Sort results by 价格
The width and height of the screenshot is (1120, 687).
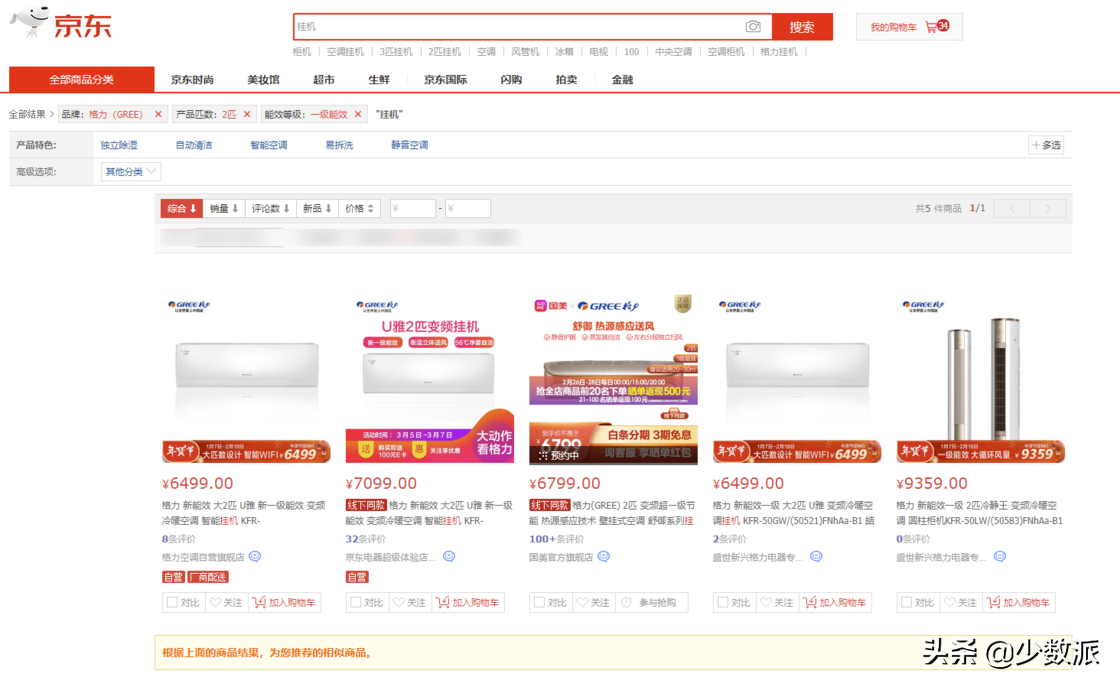pos(359,209)
